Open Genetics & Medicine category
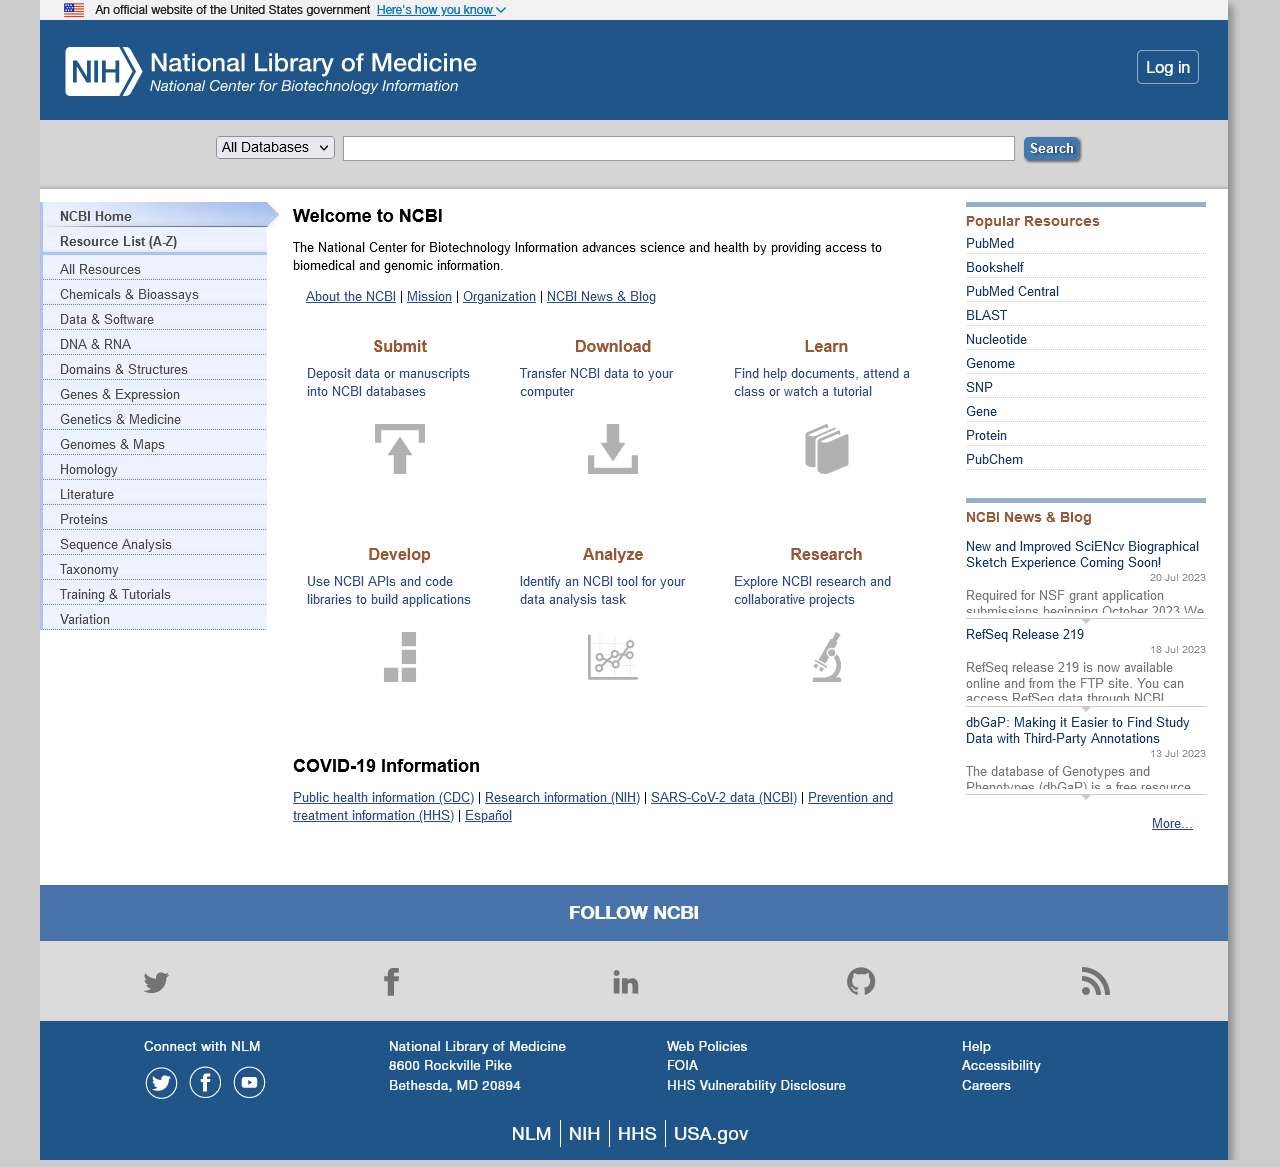This screenshot has height=1167, width=1280. coord(155,419)
